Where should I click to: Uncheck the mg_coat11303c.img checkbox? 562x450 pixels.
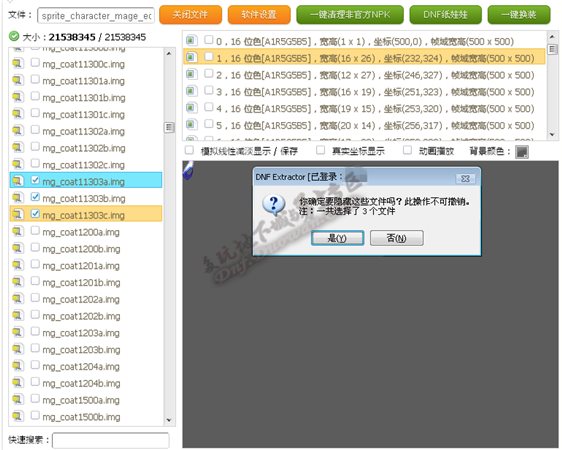point(35,214)
